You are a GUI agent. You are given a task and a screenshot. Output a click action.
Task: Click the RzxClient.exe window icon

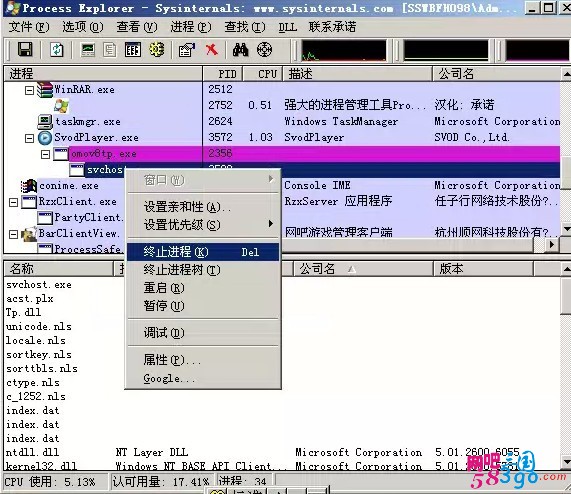(29, 202)
